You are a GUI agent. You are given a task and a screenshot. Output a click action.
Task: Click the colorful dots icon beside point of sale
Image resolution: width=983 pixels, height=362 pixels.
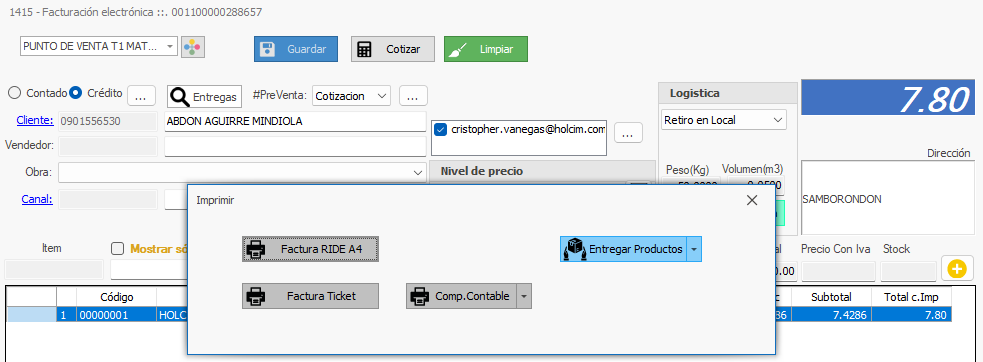click(194, 47)
